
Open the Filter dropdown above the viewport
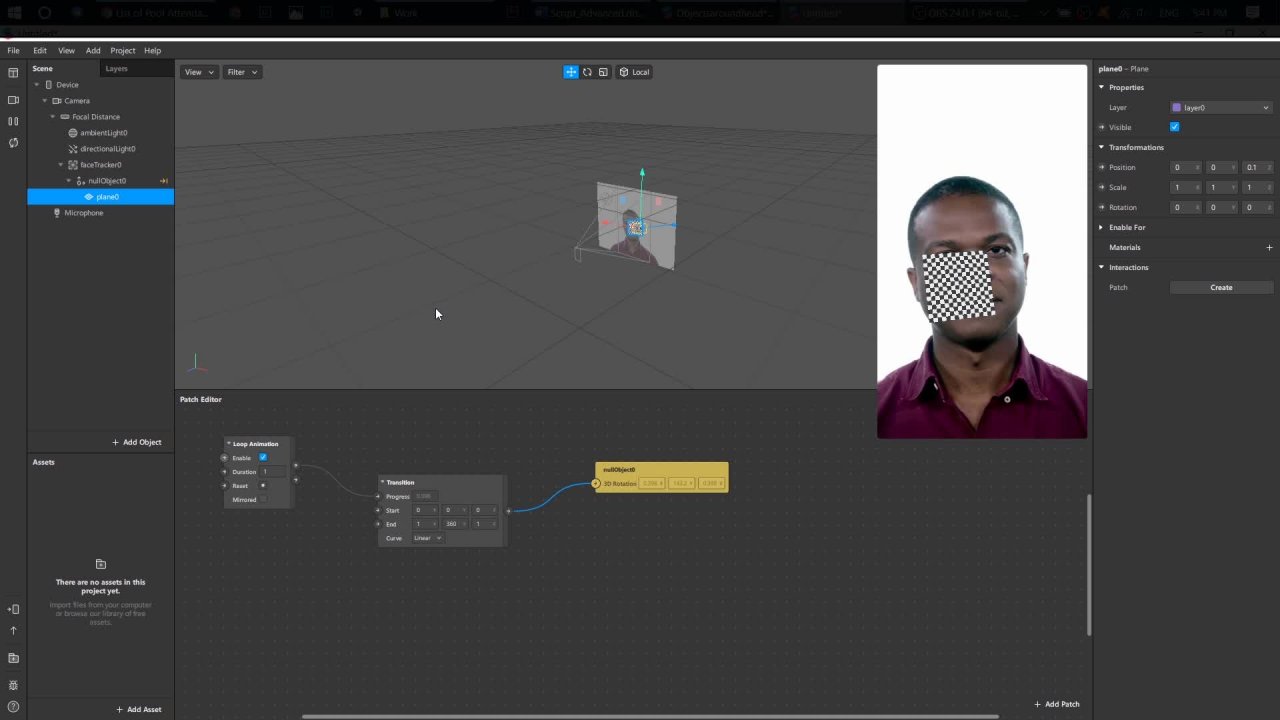pyautogui.click(x=241, y=71)
